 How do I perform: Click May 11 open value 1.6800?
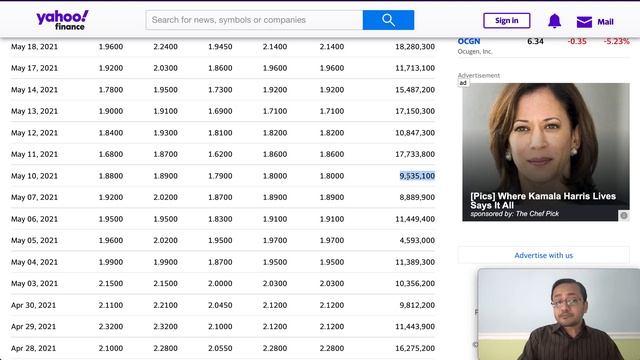(x=111, y=154)
